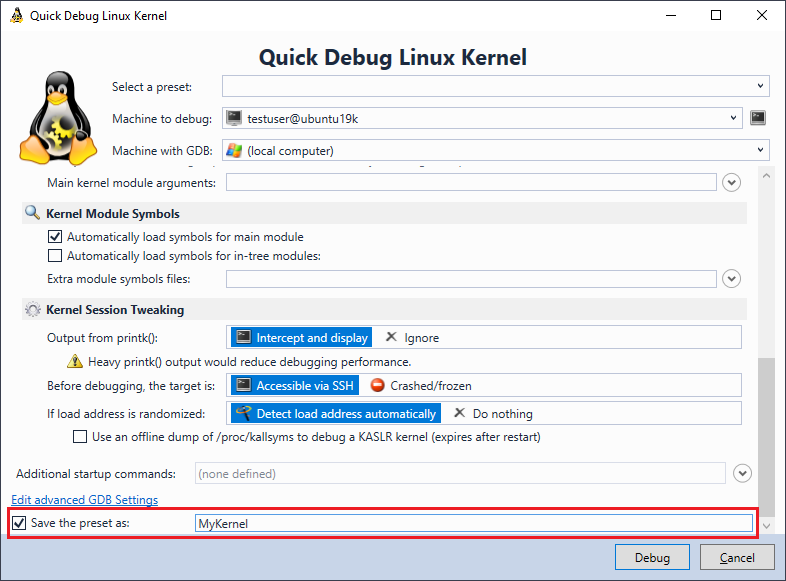This screenshot has width=786, height=581.
Task: Click the Cancel button
Action: tap(737, 557)
